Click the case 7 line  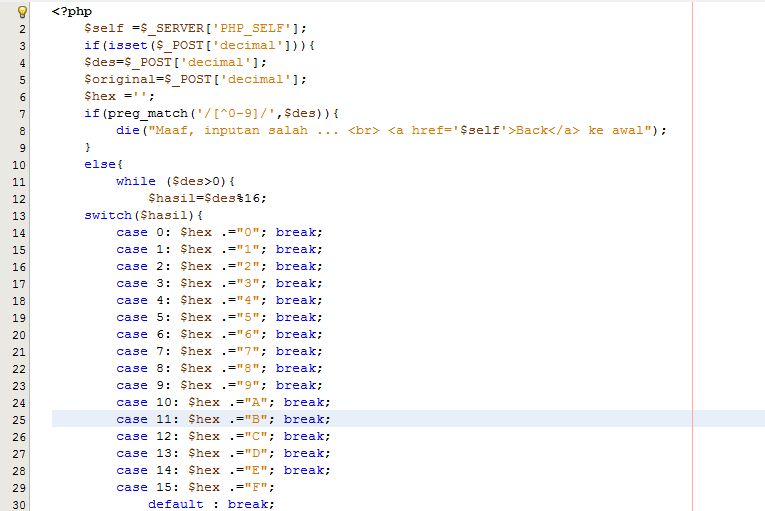click(220, 351)
